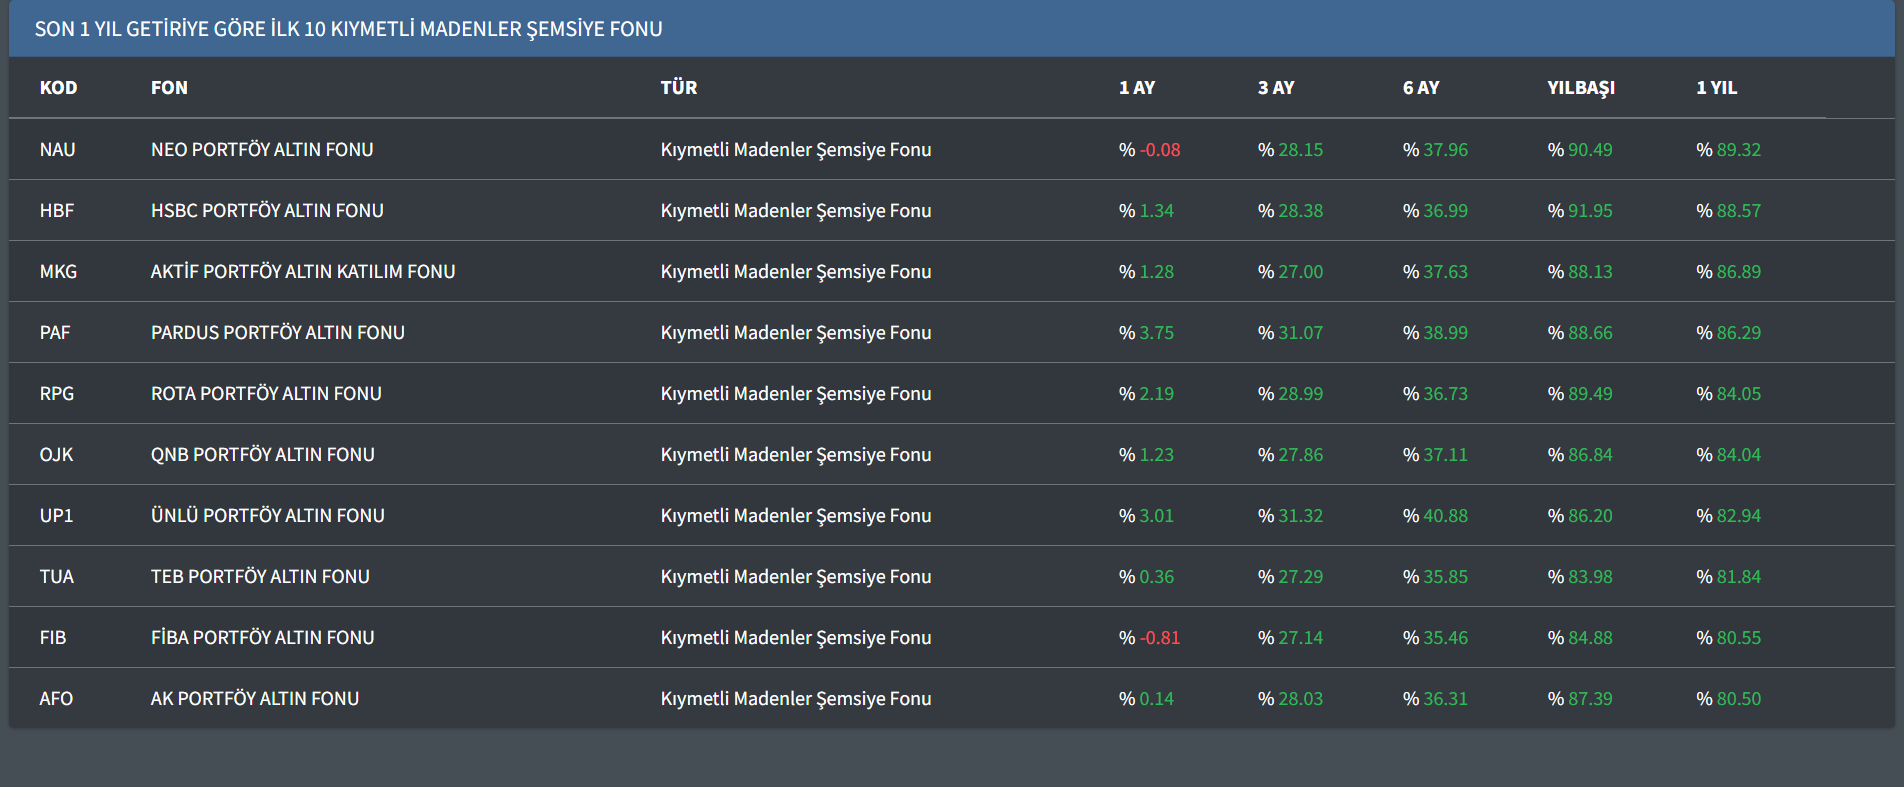Open HSBC PORTFÖY ALTIN FONU row
1904x787 pixels.
click(x=267, y=211)
